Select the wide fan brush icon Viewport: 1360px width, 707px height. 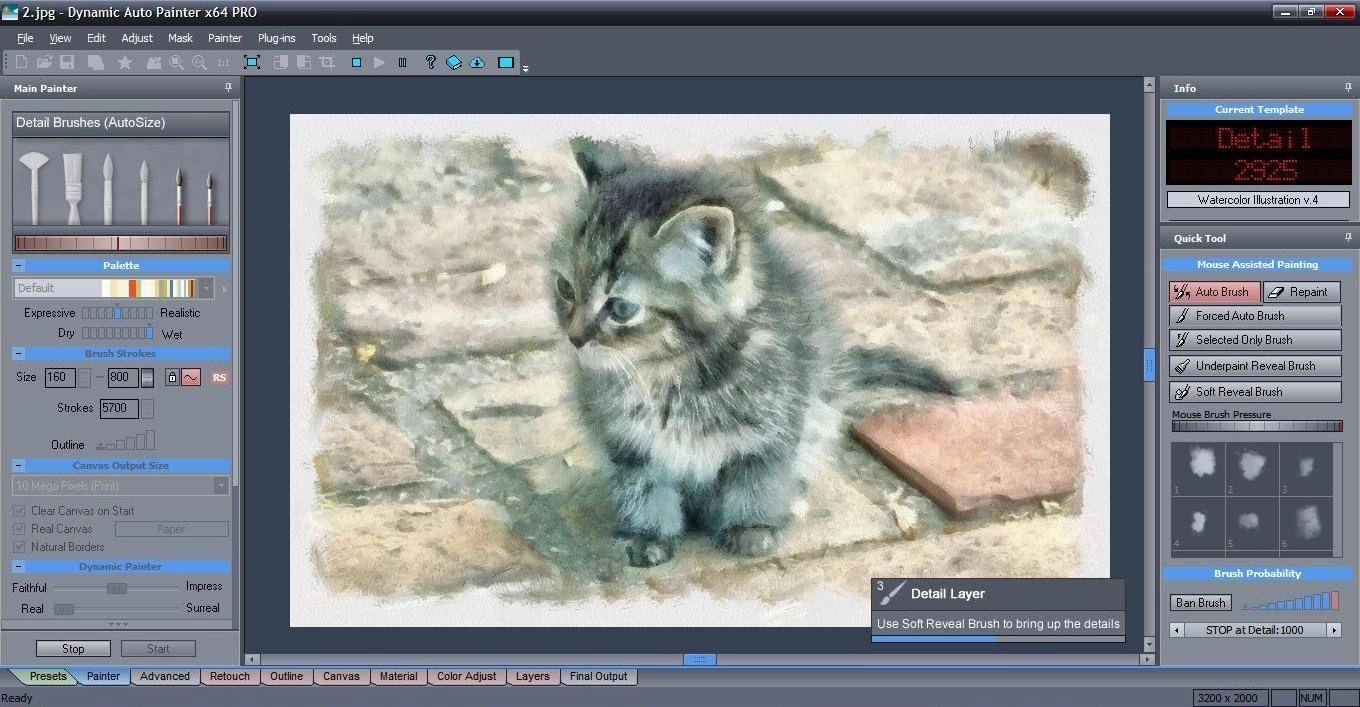[33, 188]
